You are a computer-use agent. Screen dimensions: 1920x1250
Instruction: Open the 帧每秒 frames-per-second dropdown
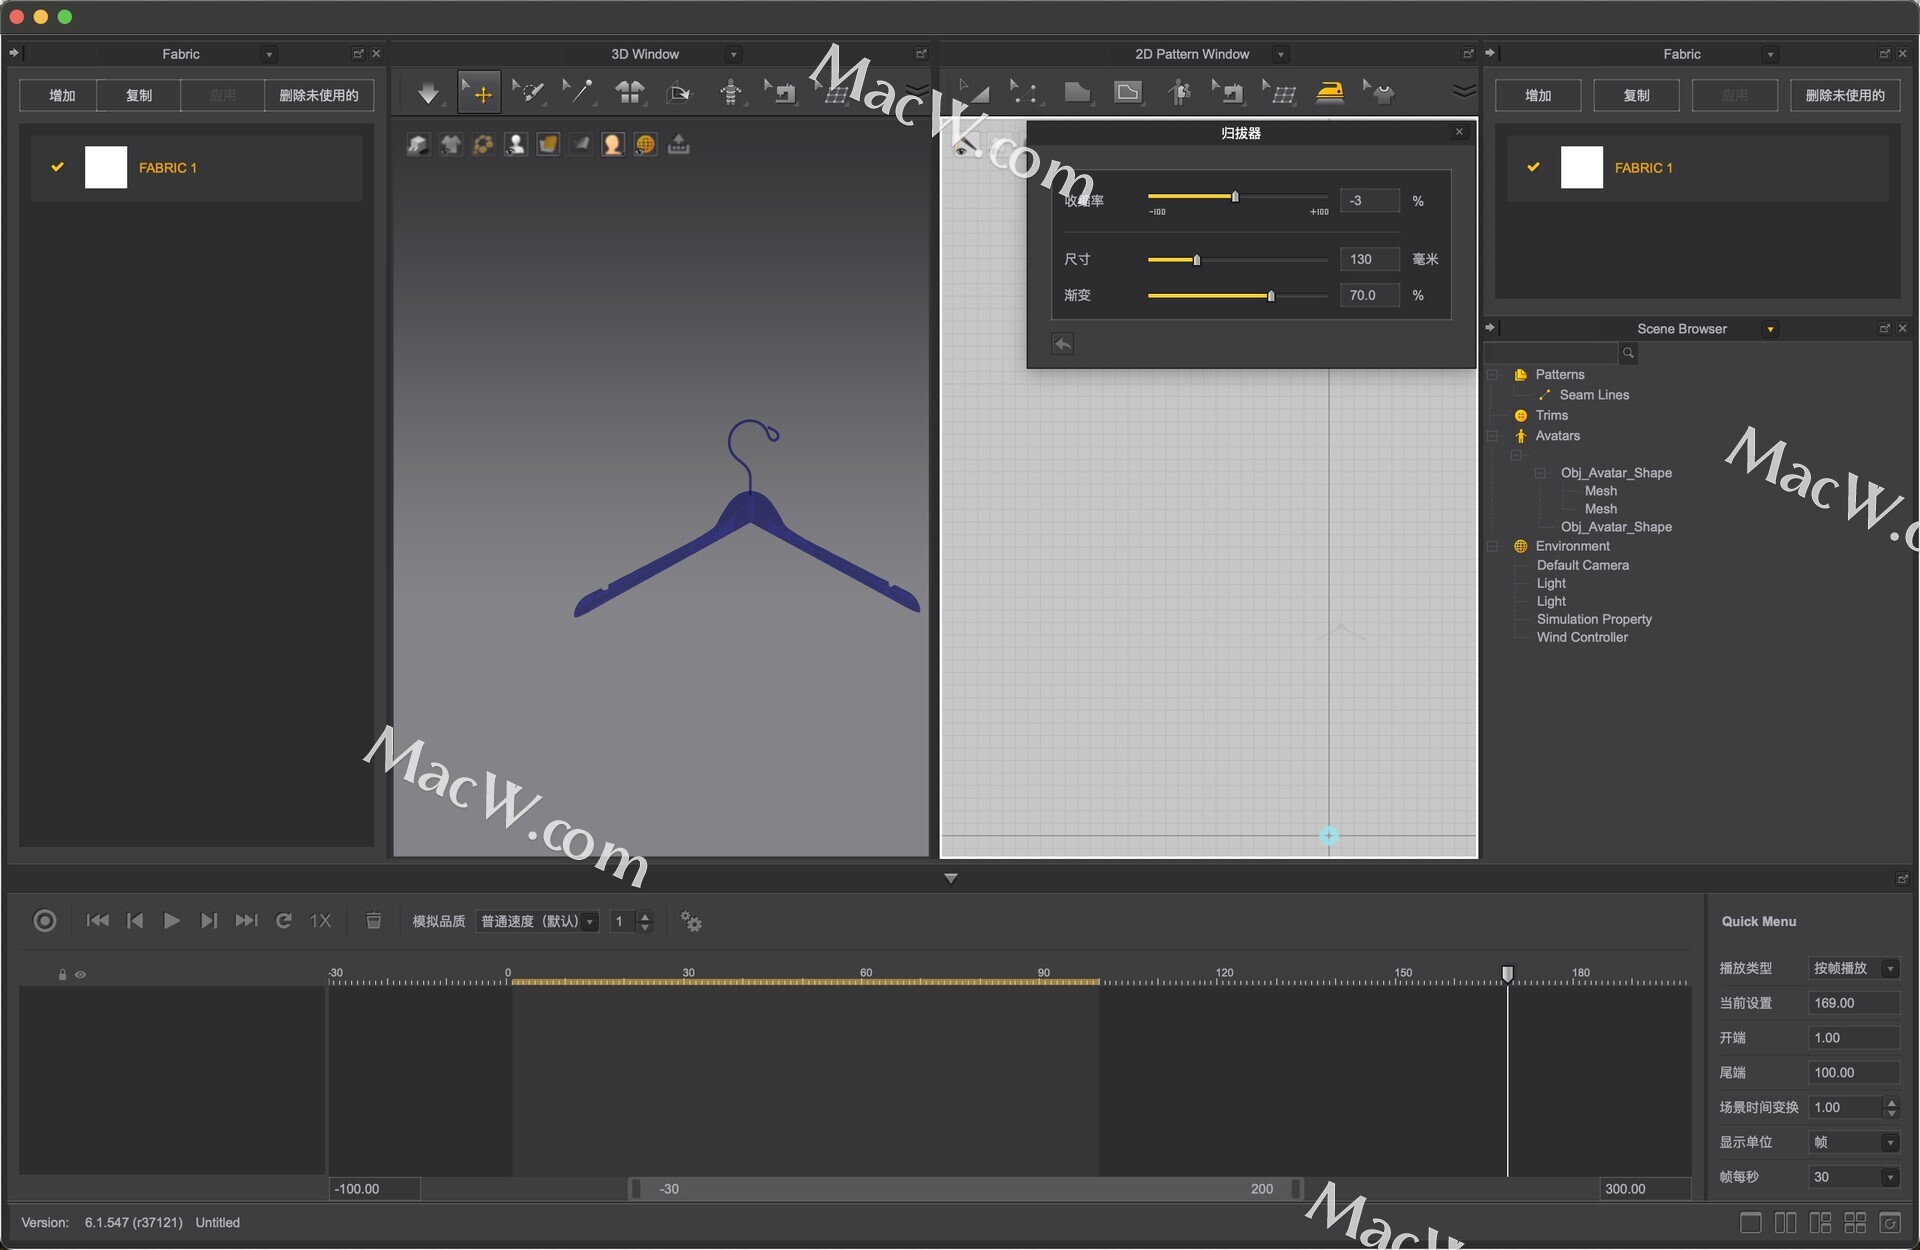coord(1855,1177)
